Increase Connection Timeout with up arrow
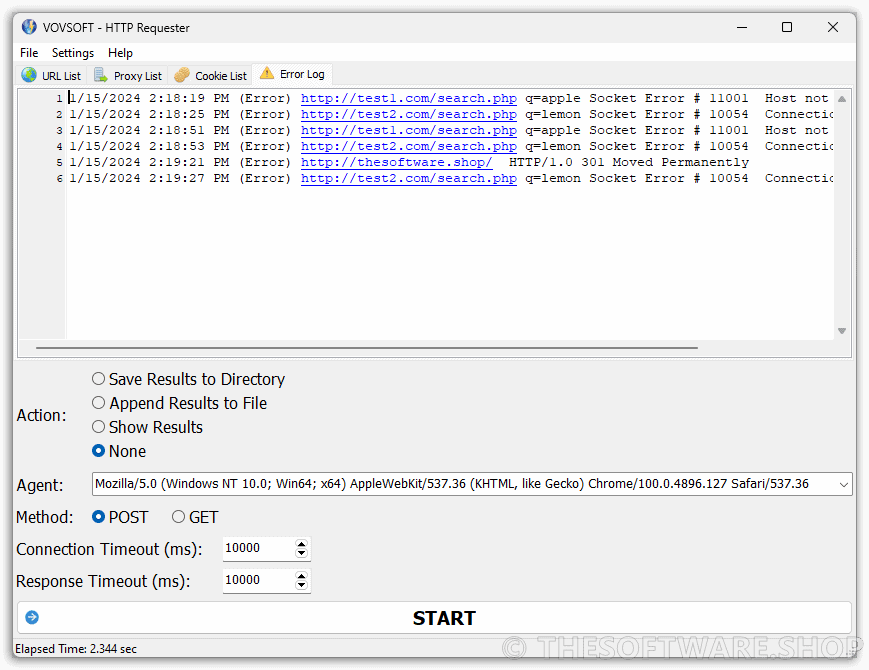The height and width of the screenshot is (670, 869). click(301, 544)
